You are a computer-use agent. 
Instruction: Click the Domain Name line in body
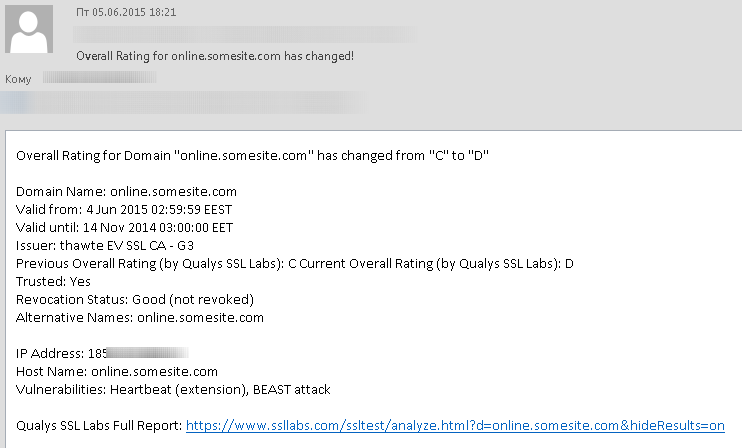click(126, 191)
